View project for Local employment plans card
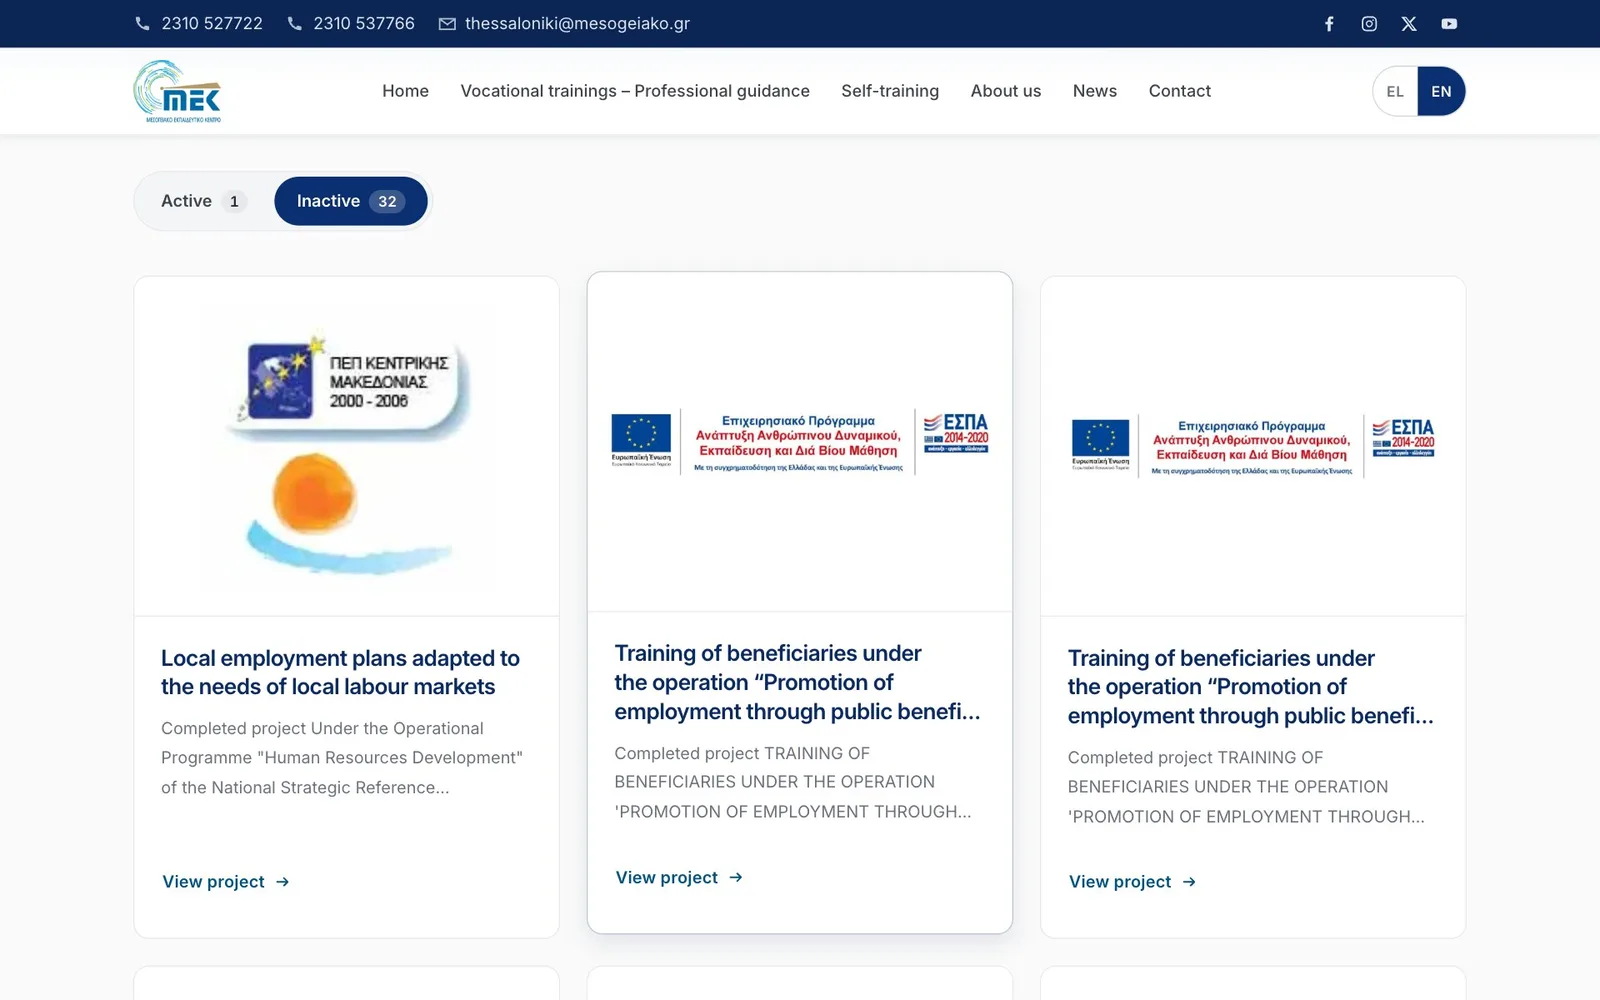The width and height of the screenshot is (1600, 1000). [x=226, y=882]
